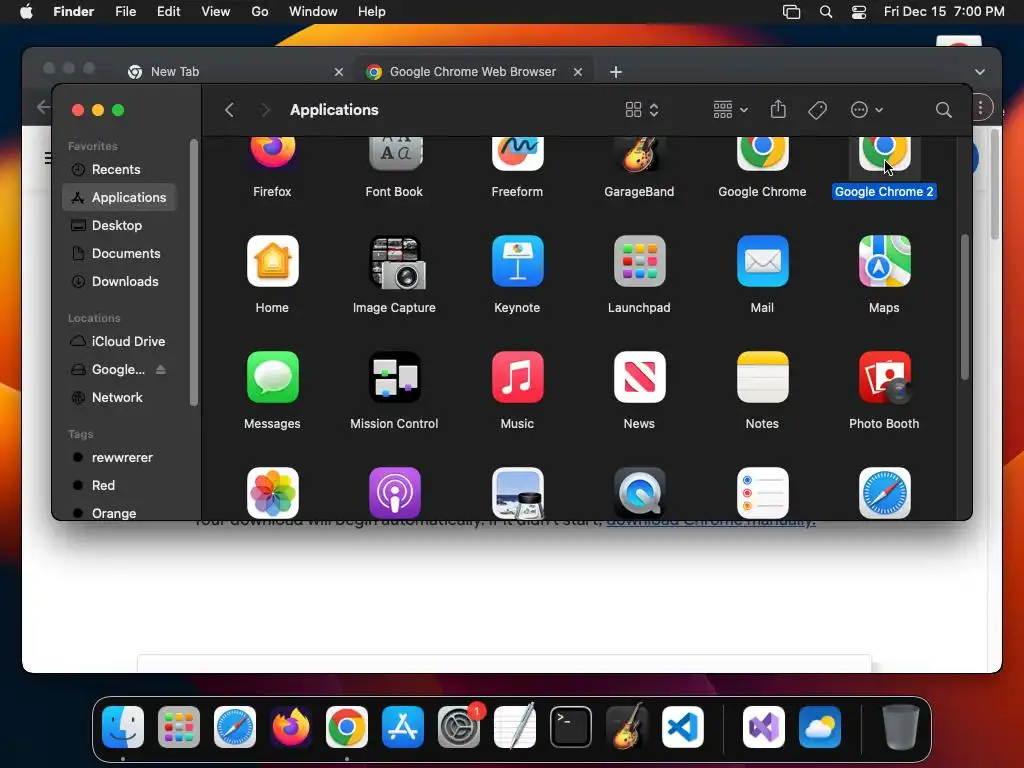
Task: Expand Chrome tab search chevron
Action: pyautogui.click(x=979, y=72)
